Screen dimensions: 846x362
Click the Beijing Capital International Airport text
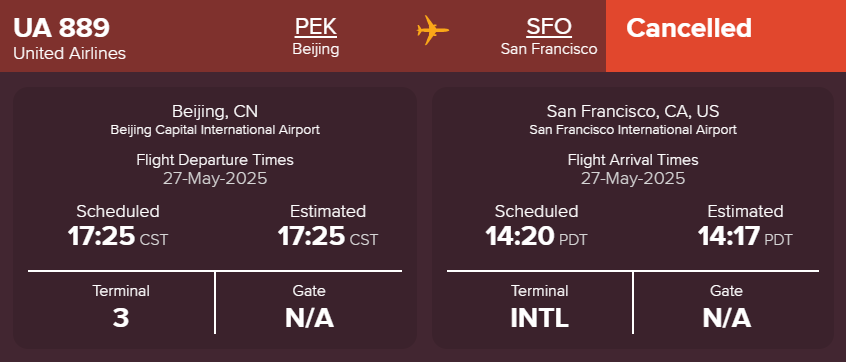pyautogui.click(x=215, y=130)
